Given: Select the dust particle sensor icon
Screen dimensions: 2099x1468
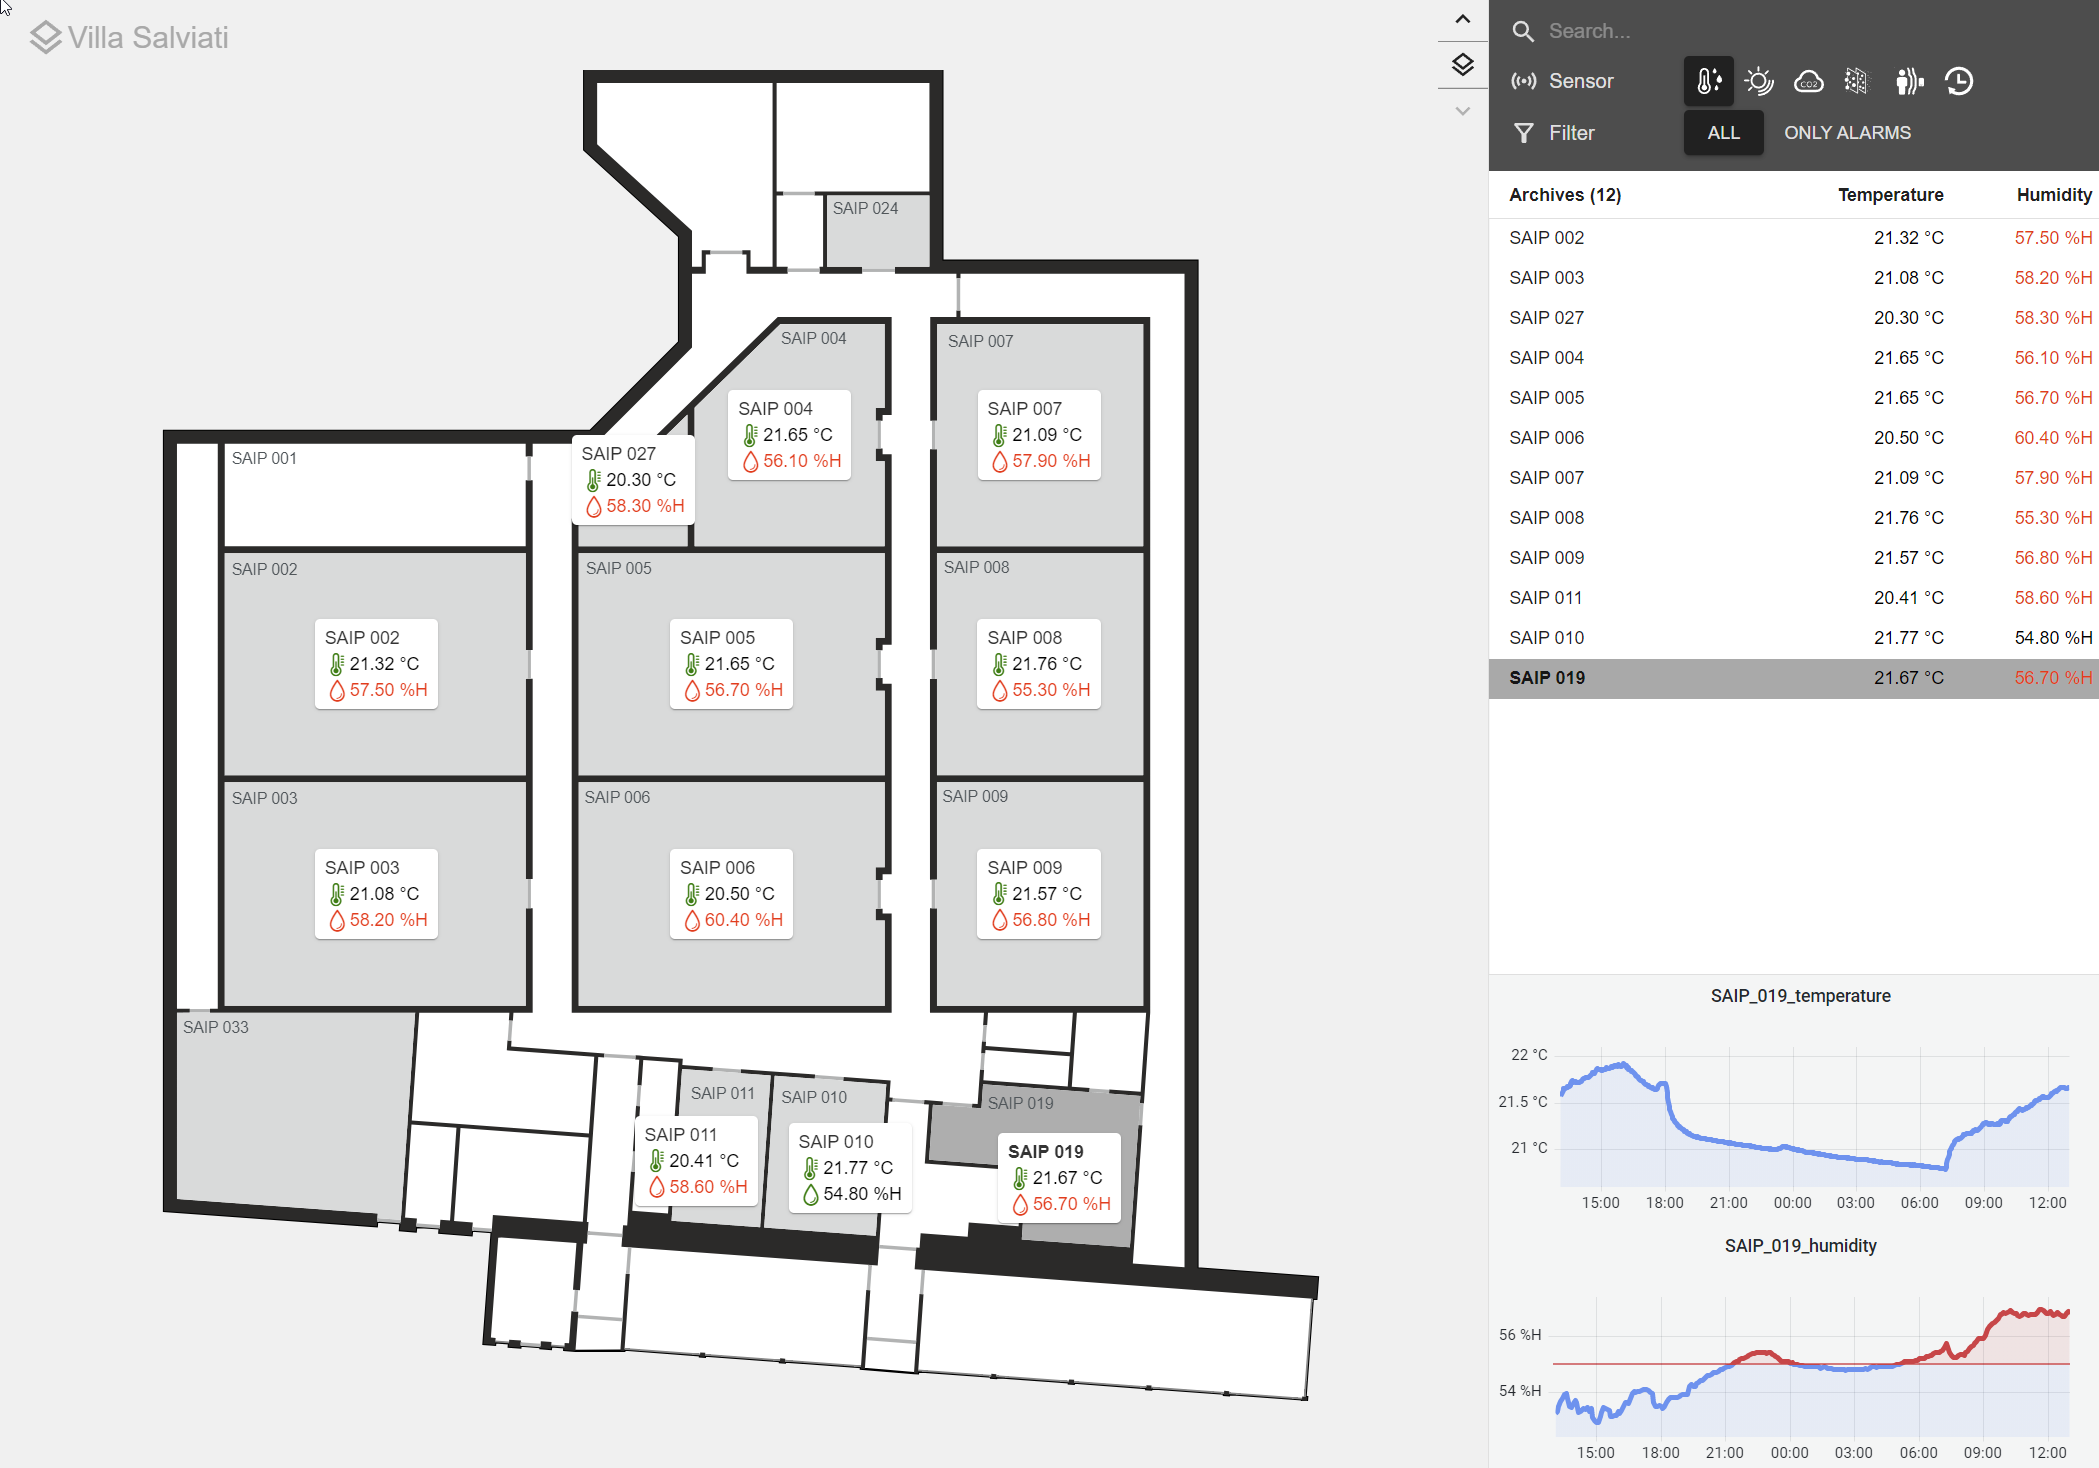Looking at the screenshot, I should click(x=1858, y=81).
